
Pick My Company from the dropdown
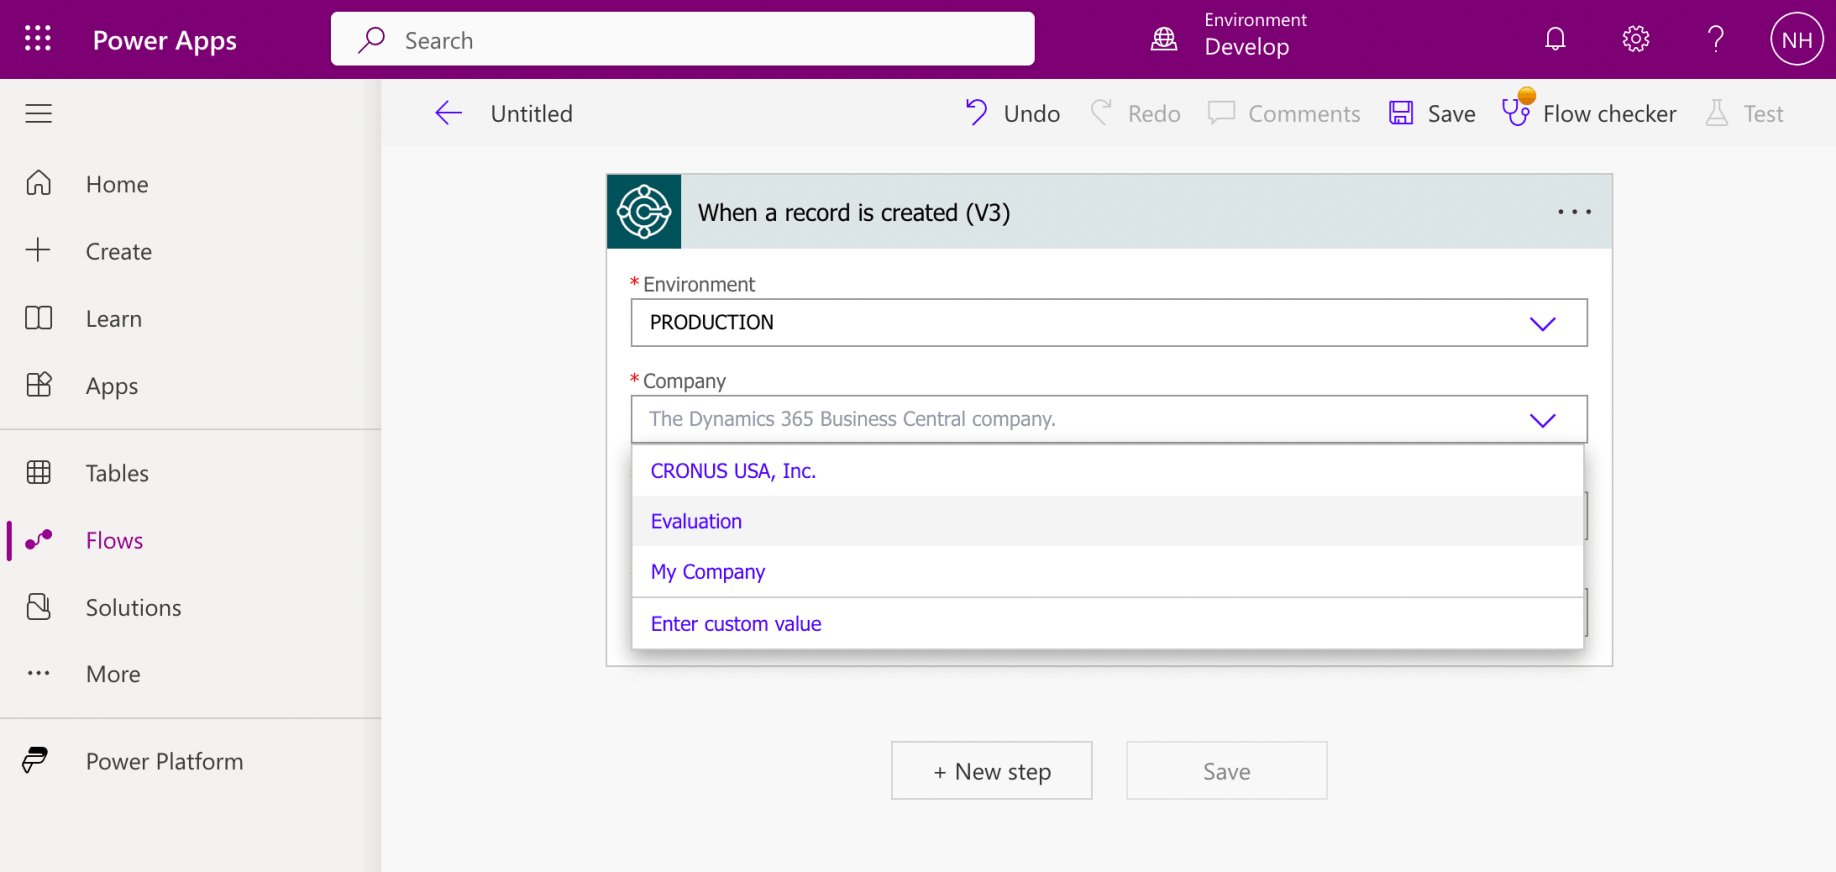[x=707, y=572]
